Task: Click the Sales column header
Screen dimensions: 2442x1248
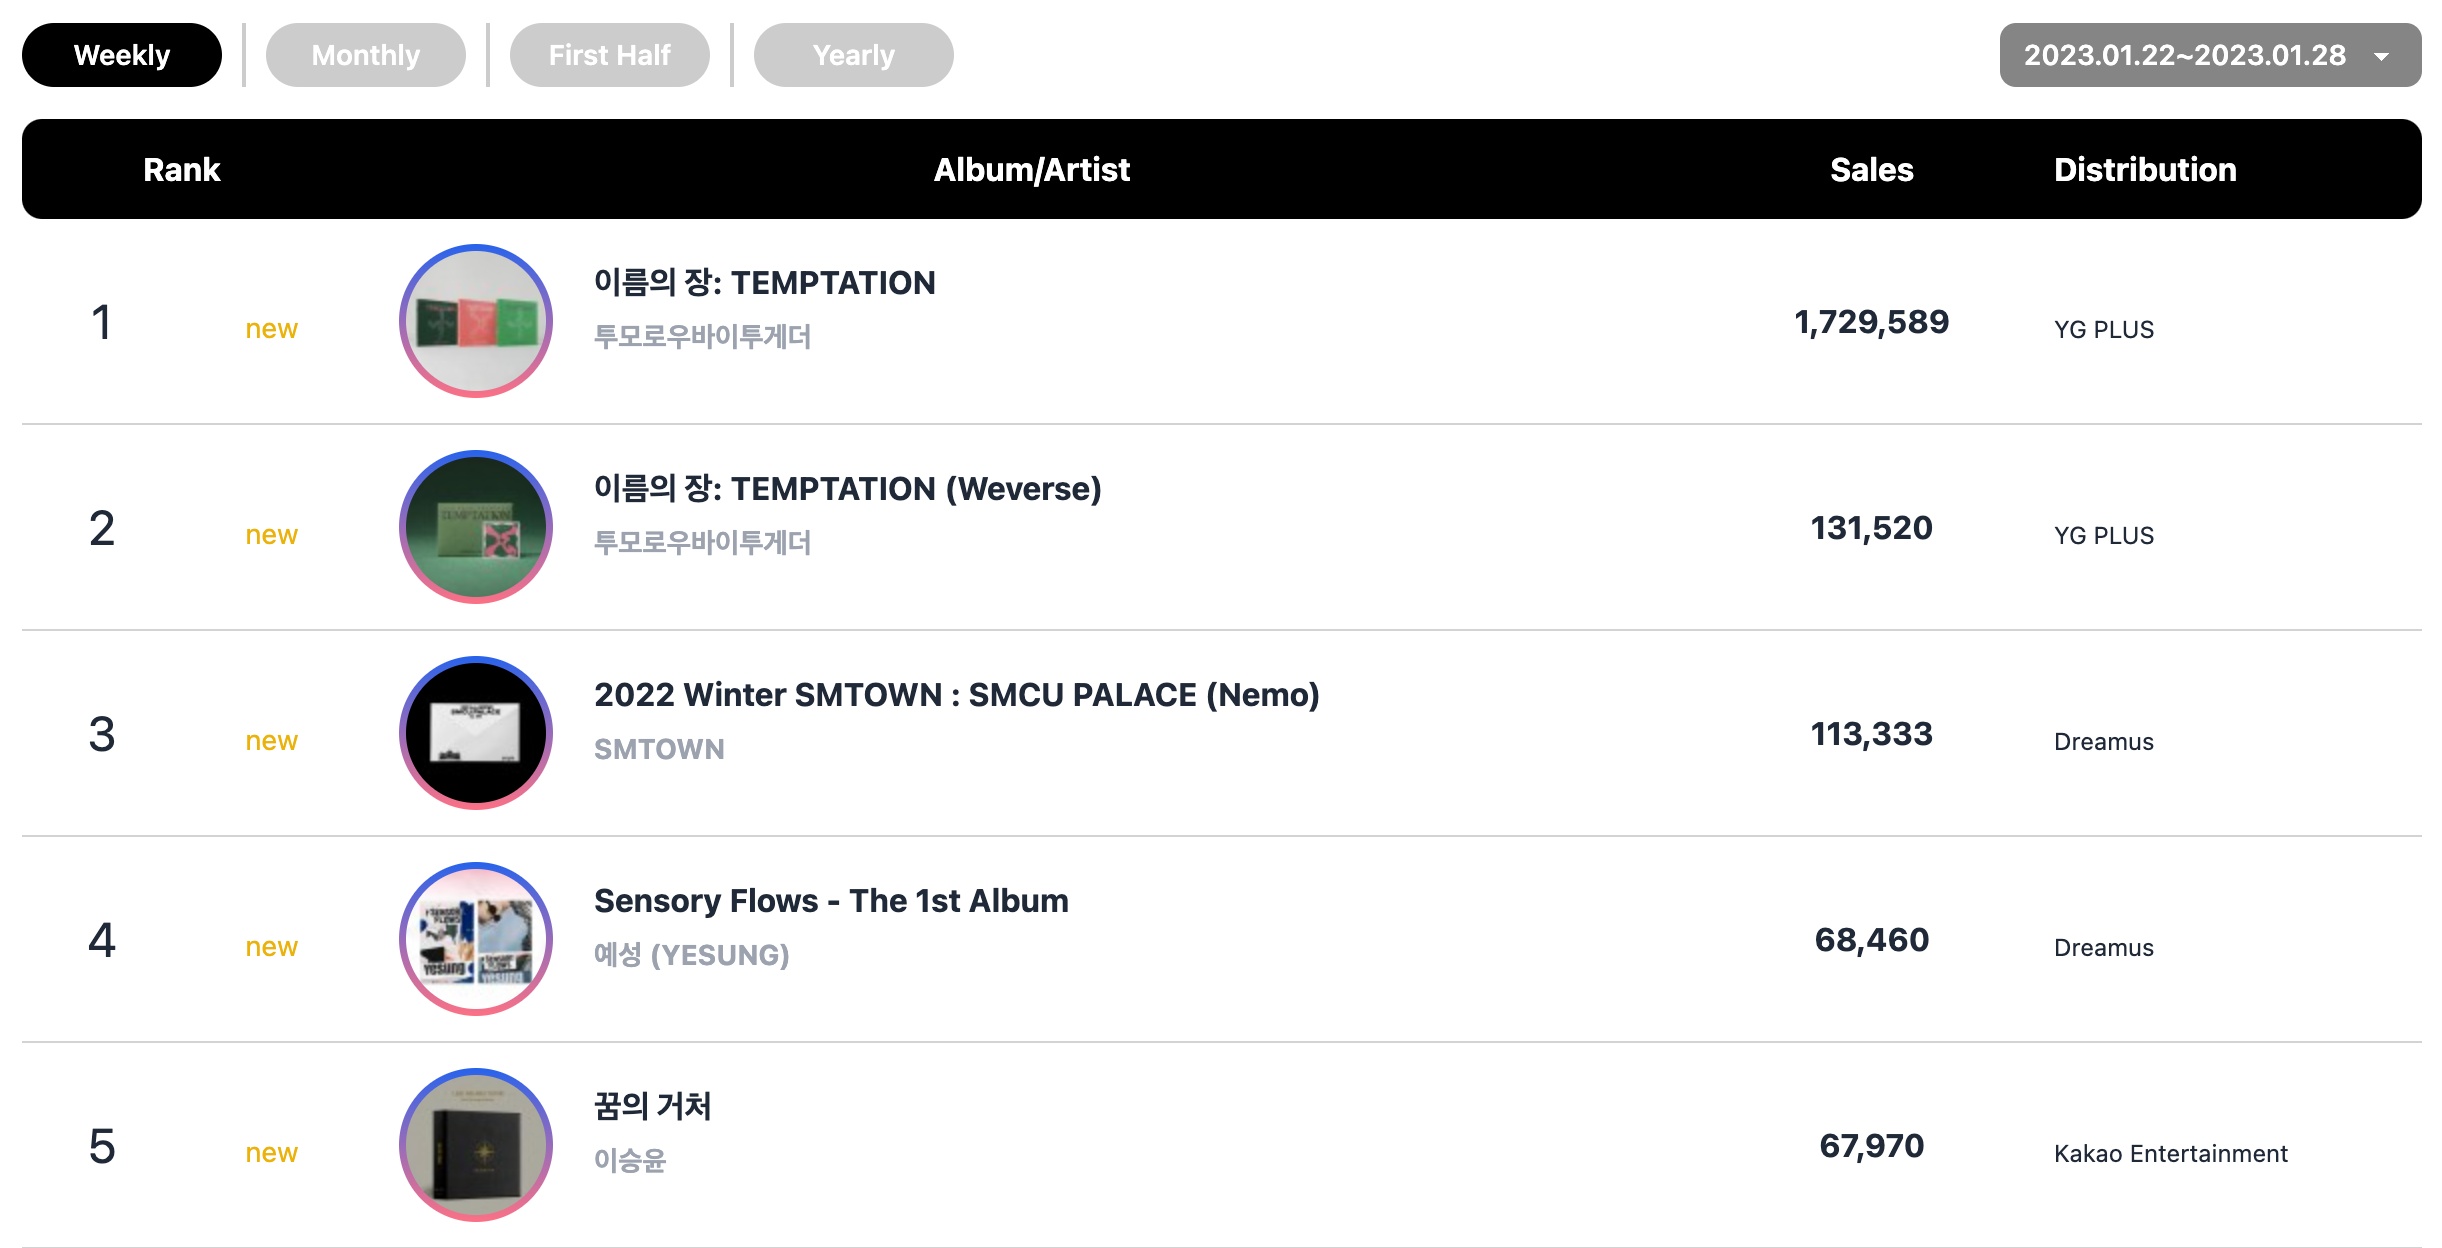Action: click(1871, 170)
